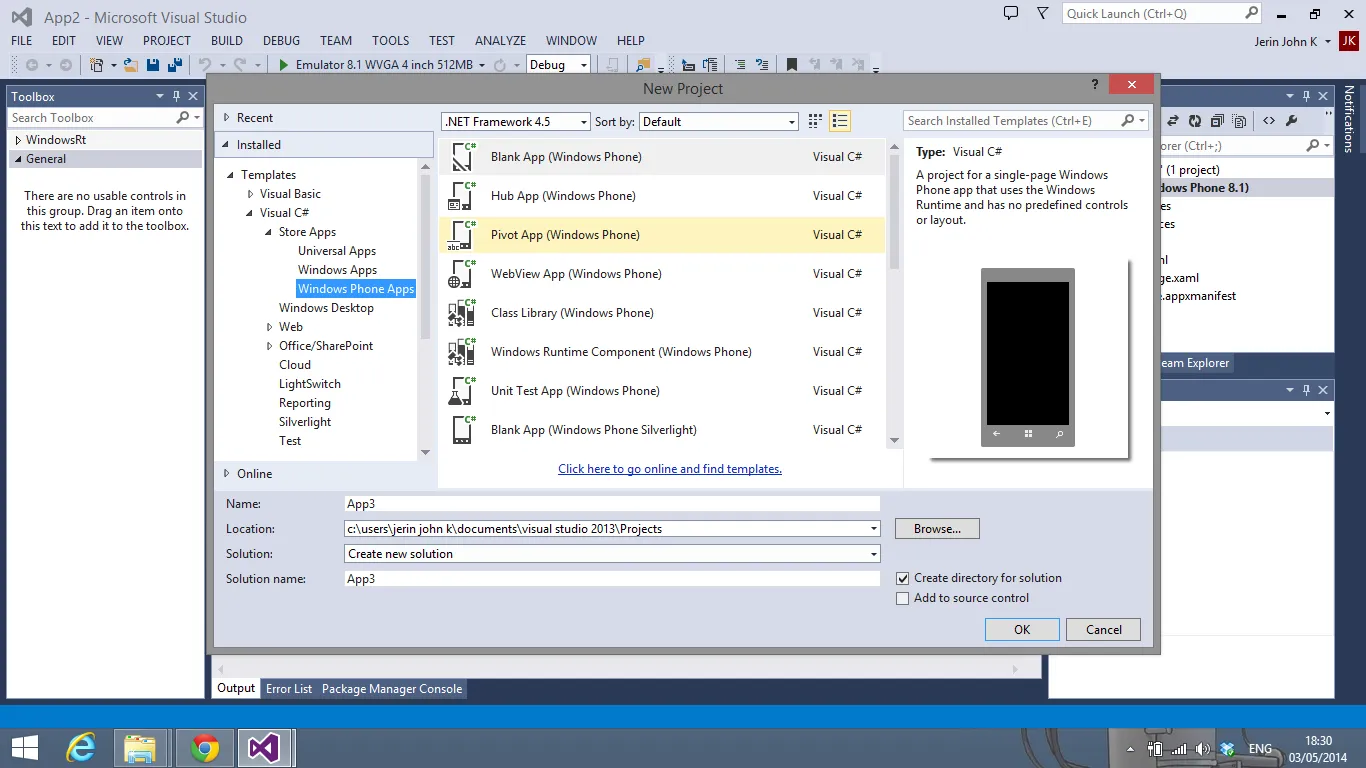Click the dialog Help question mark
1366x768 pixels.
(1097, 85)
